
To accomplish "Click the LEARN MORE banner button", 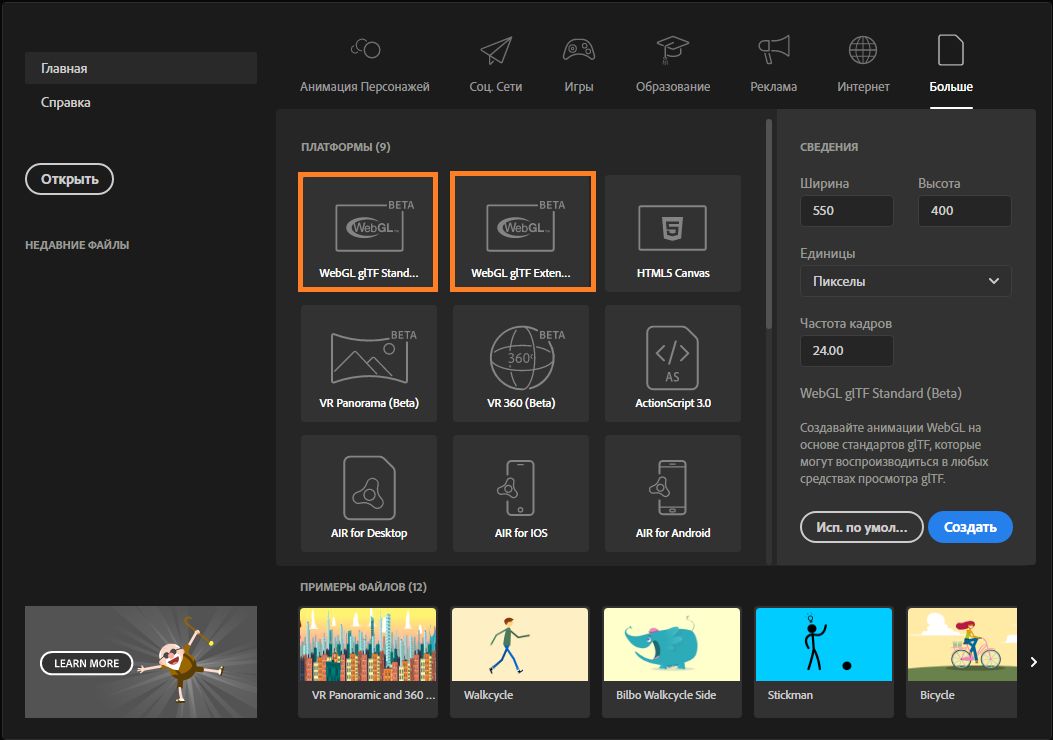I will [87, 663].
